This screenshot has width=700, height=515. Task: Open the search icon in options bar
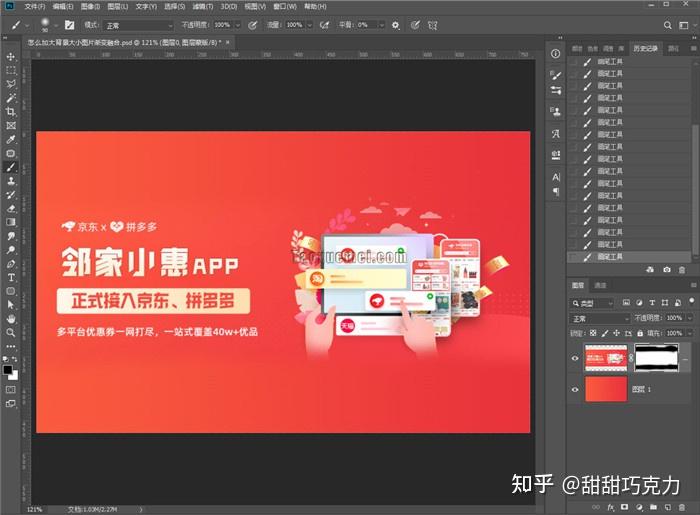pyautogui.click(x=667, y=25)
